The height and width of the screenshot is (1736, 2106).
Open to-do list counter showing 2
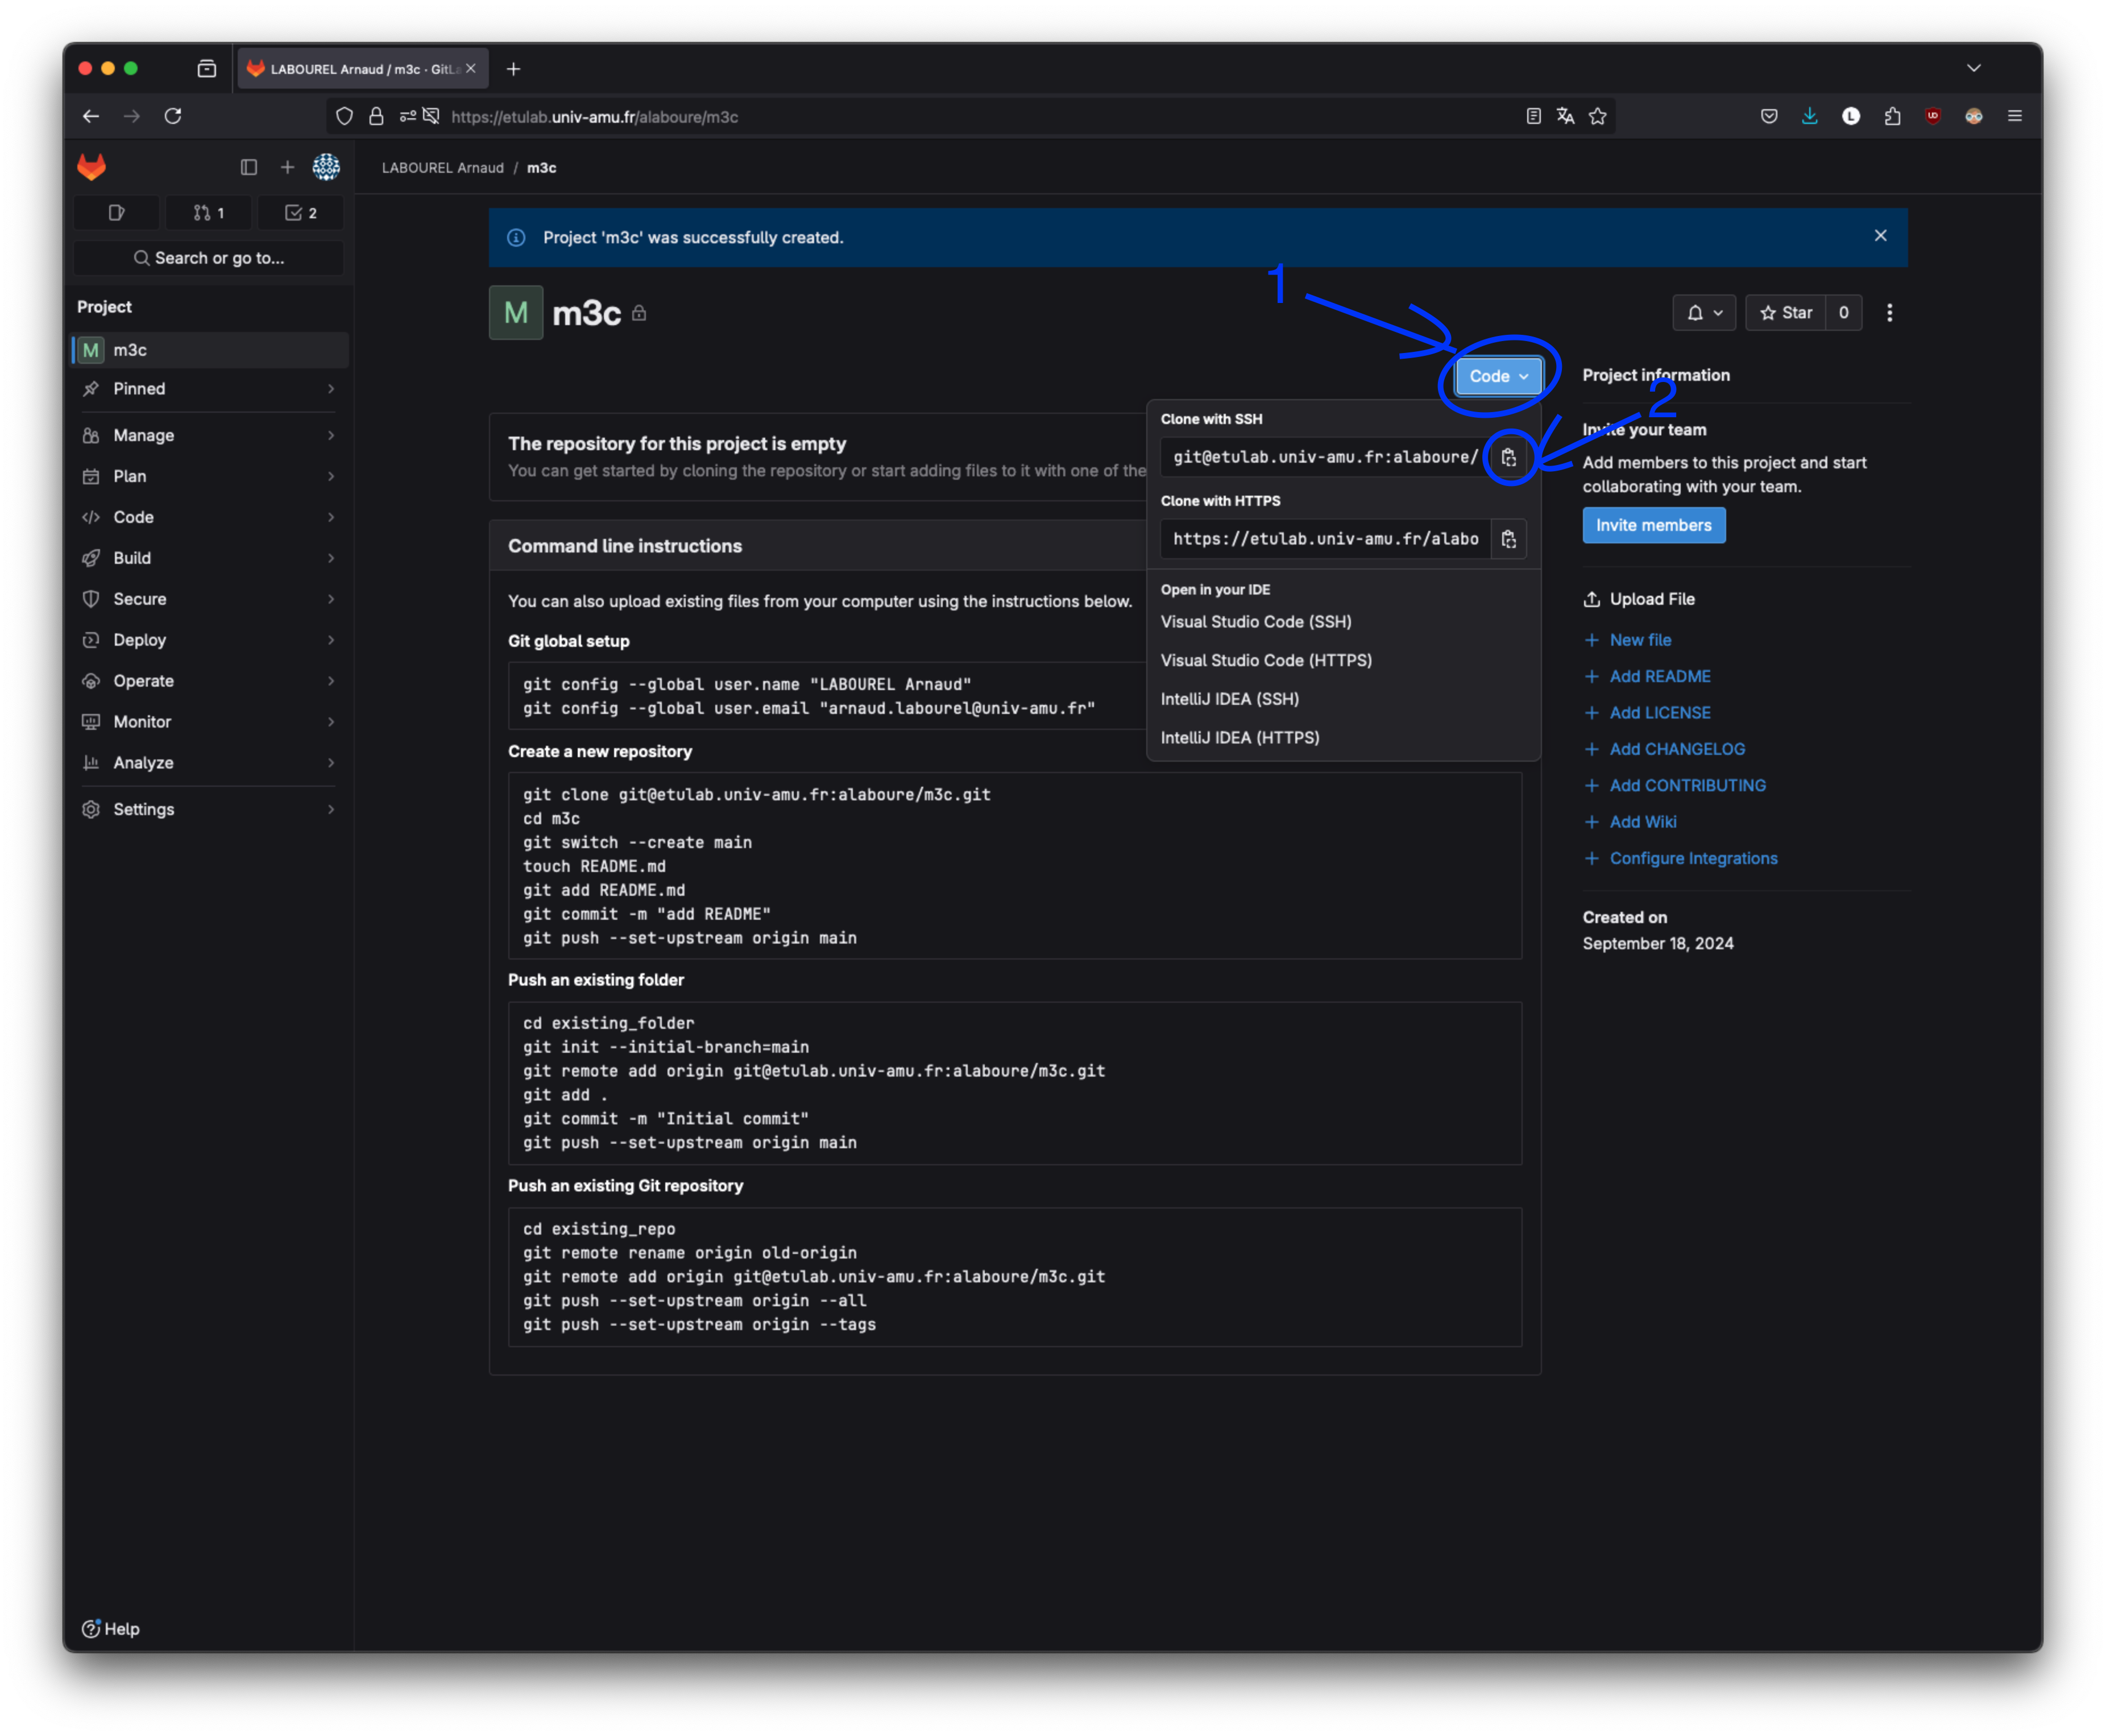click(x=301, y=213)
